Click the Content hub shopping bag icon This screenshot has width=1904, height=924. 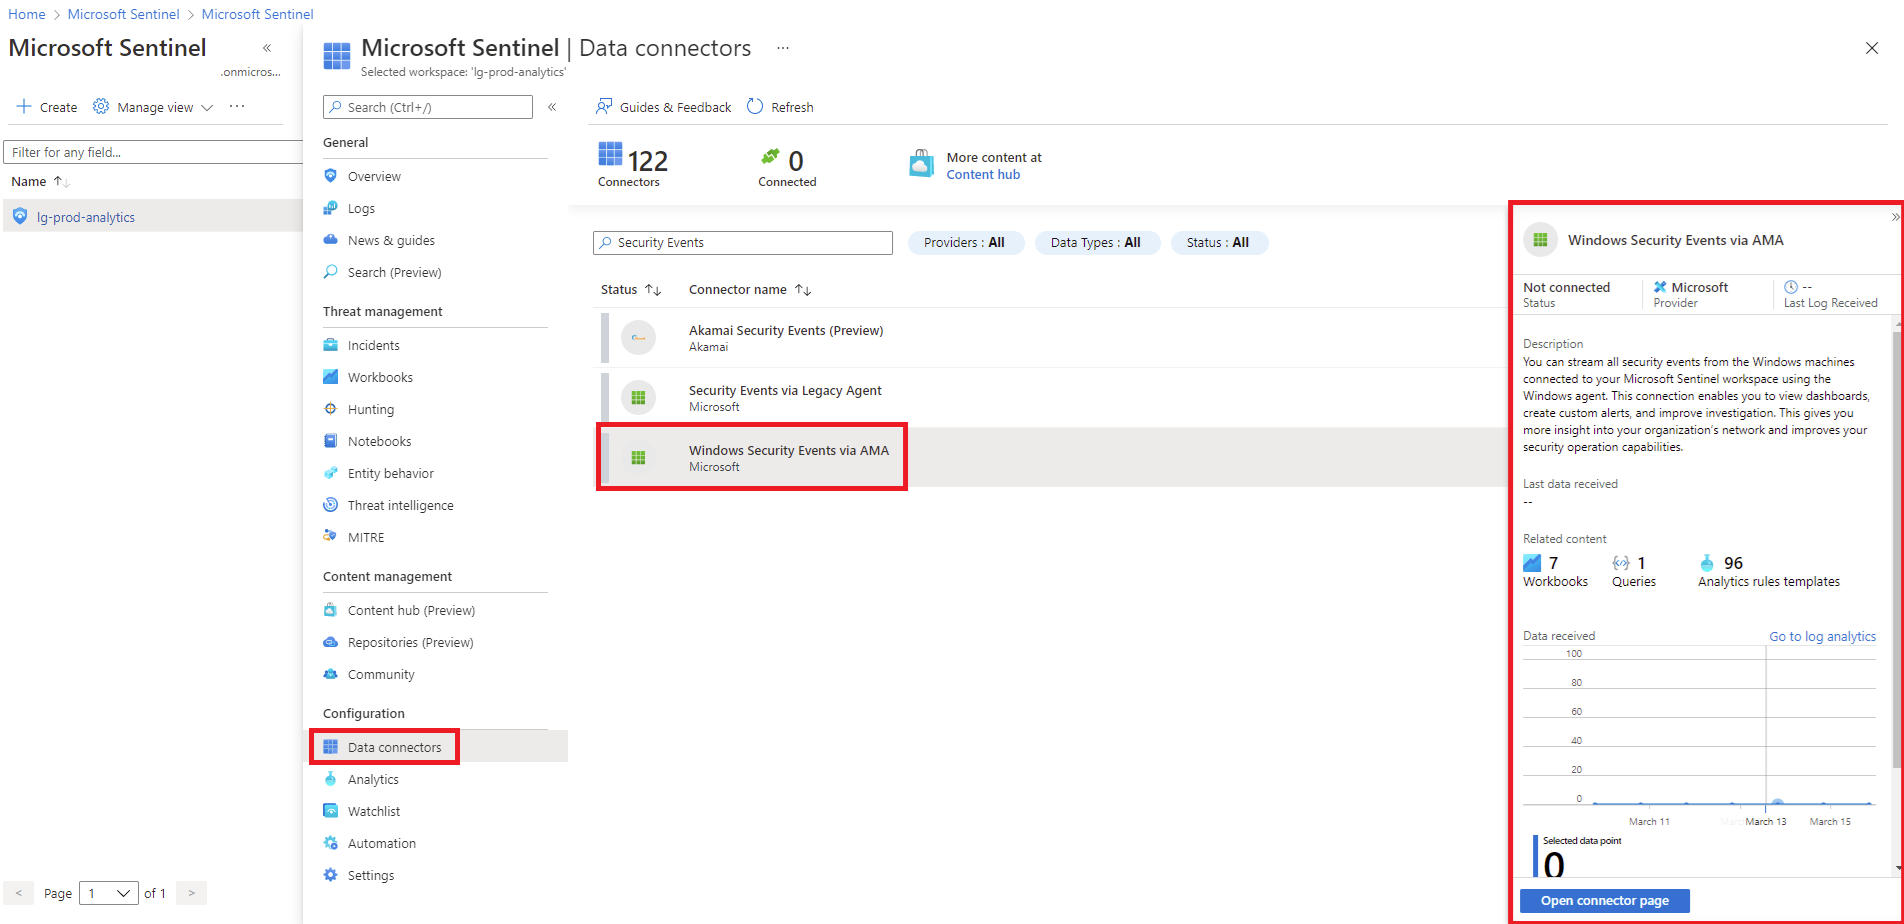pyautogui.click(x=921, y=165)
